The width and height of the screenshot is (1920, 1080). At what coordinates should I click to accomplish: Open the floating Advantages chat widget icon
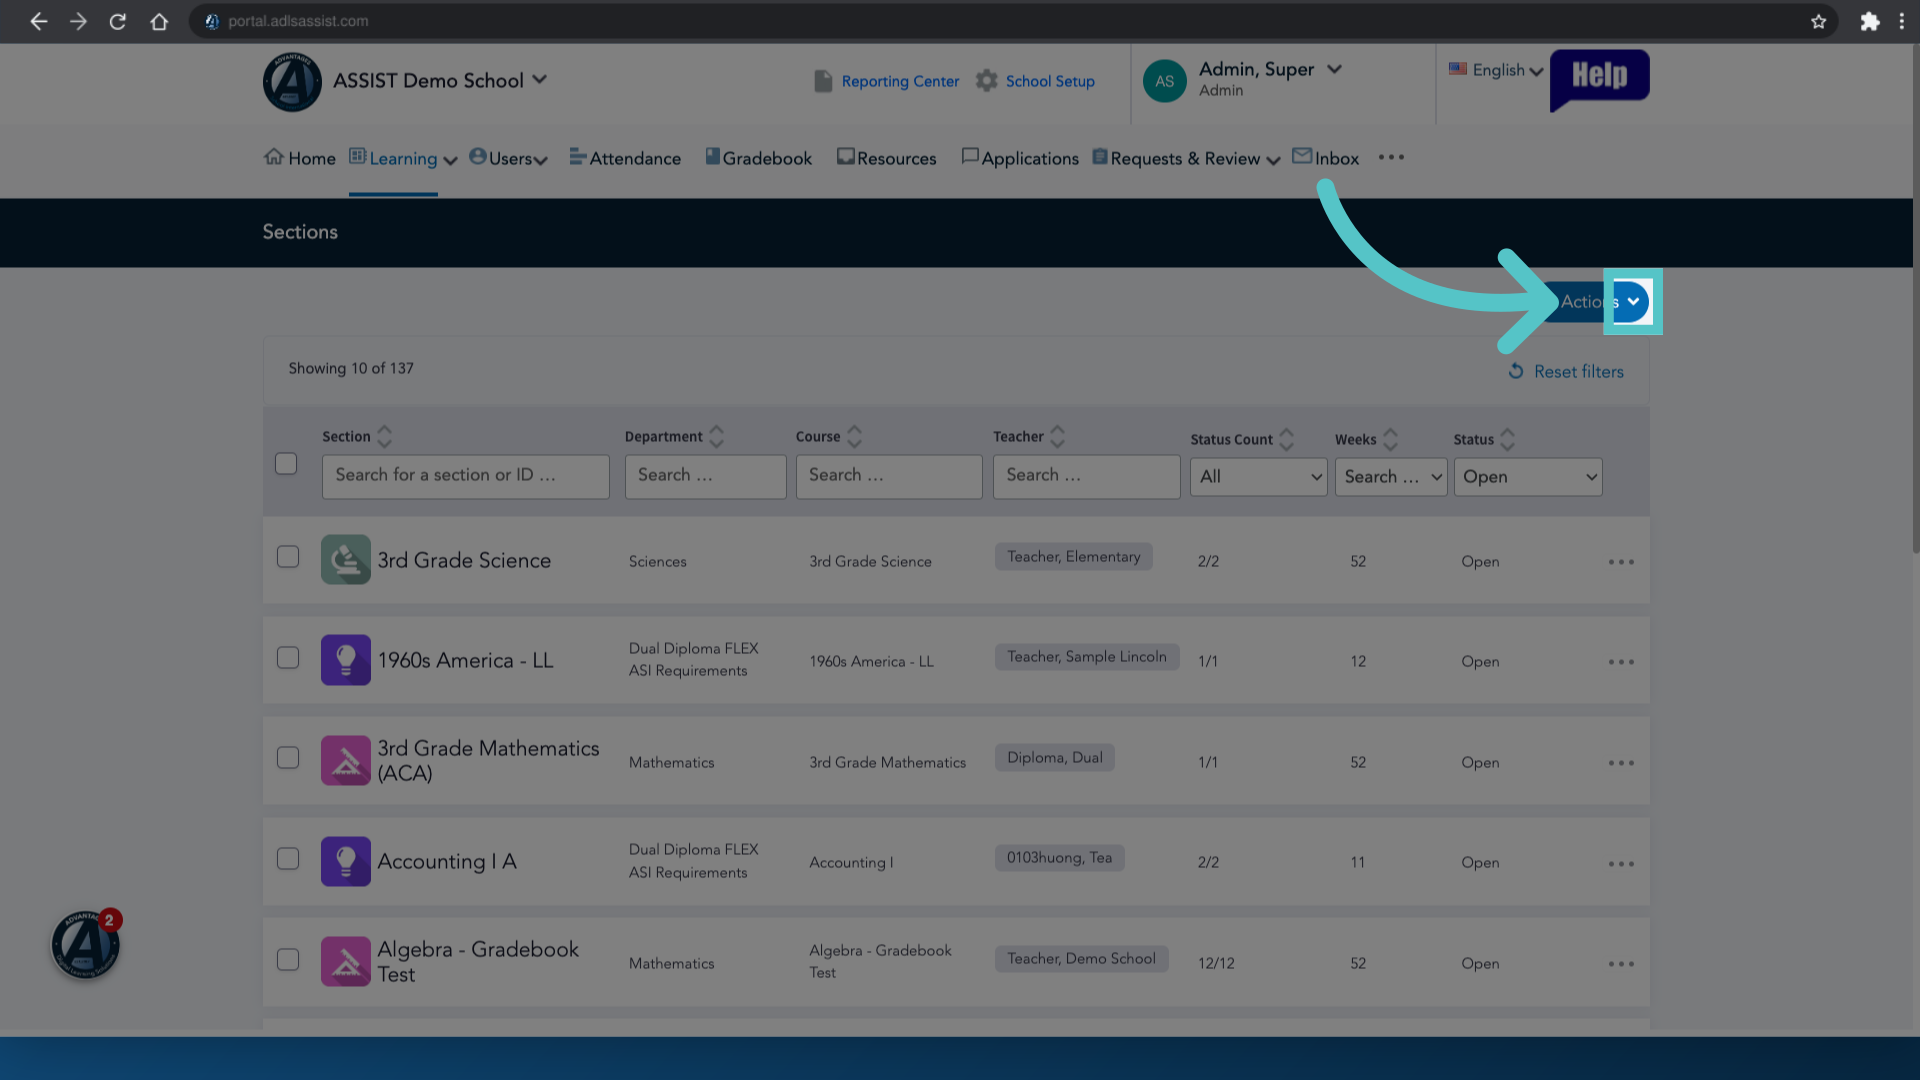[x=86, y=944]
